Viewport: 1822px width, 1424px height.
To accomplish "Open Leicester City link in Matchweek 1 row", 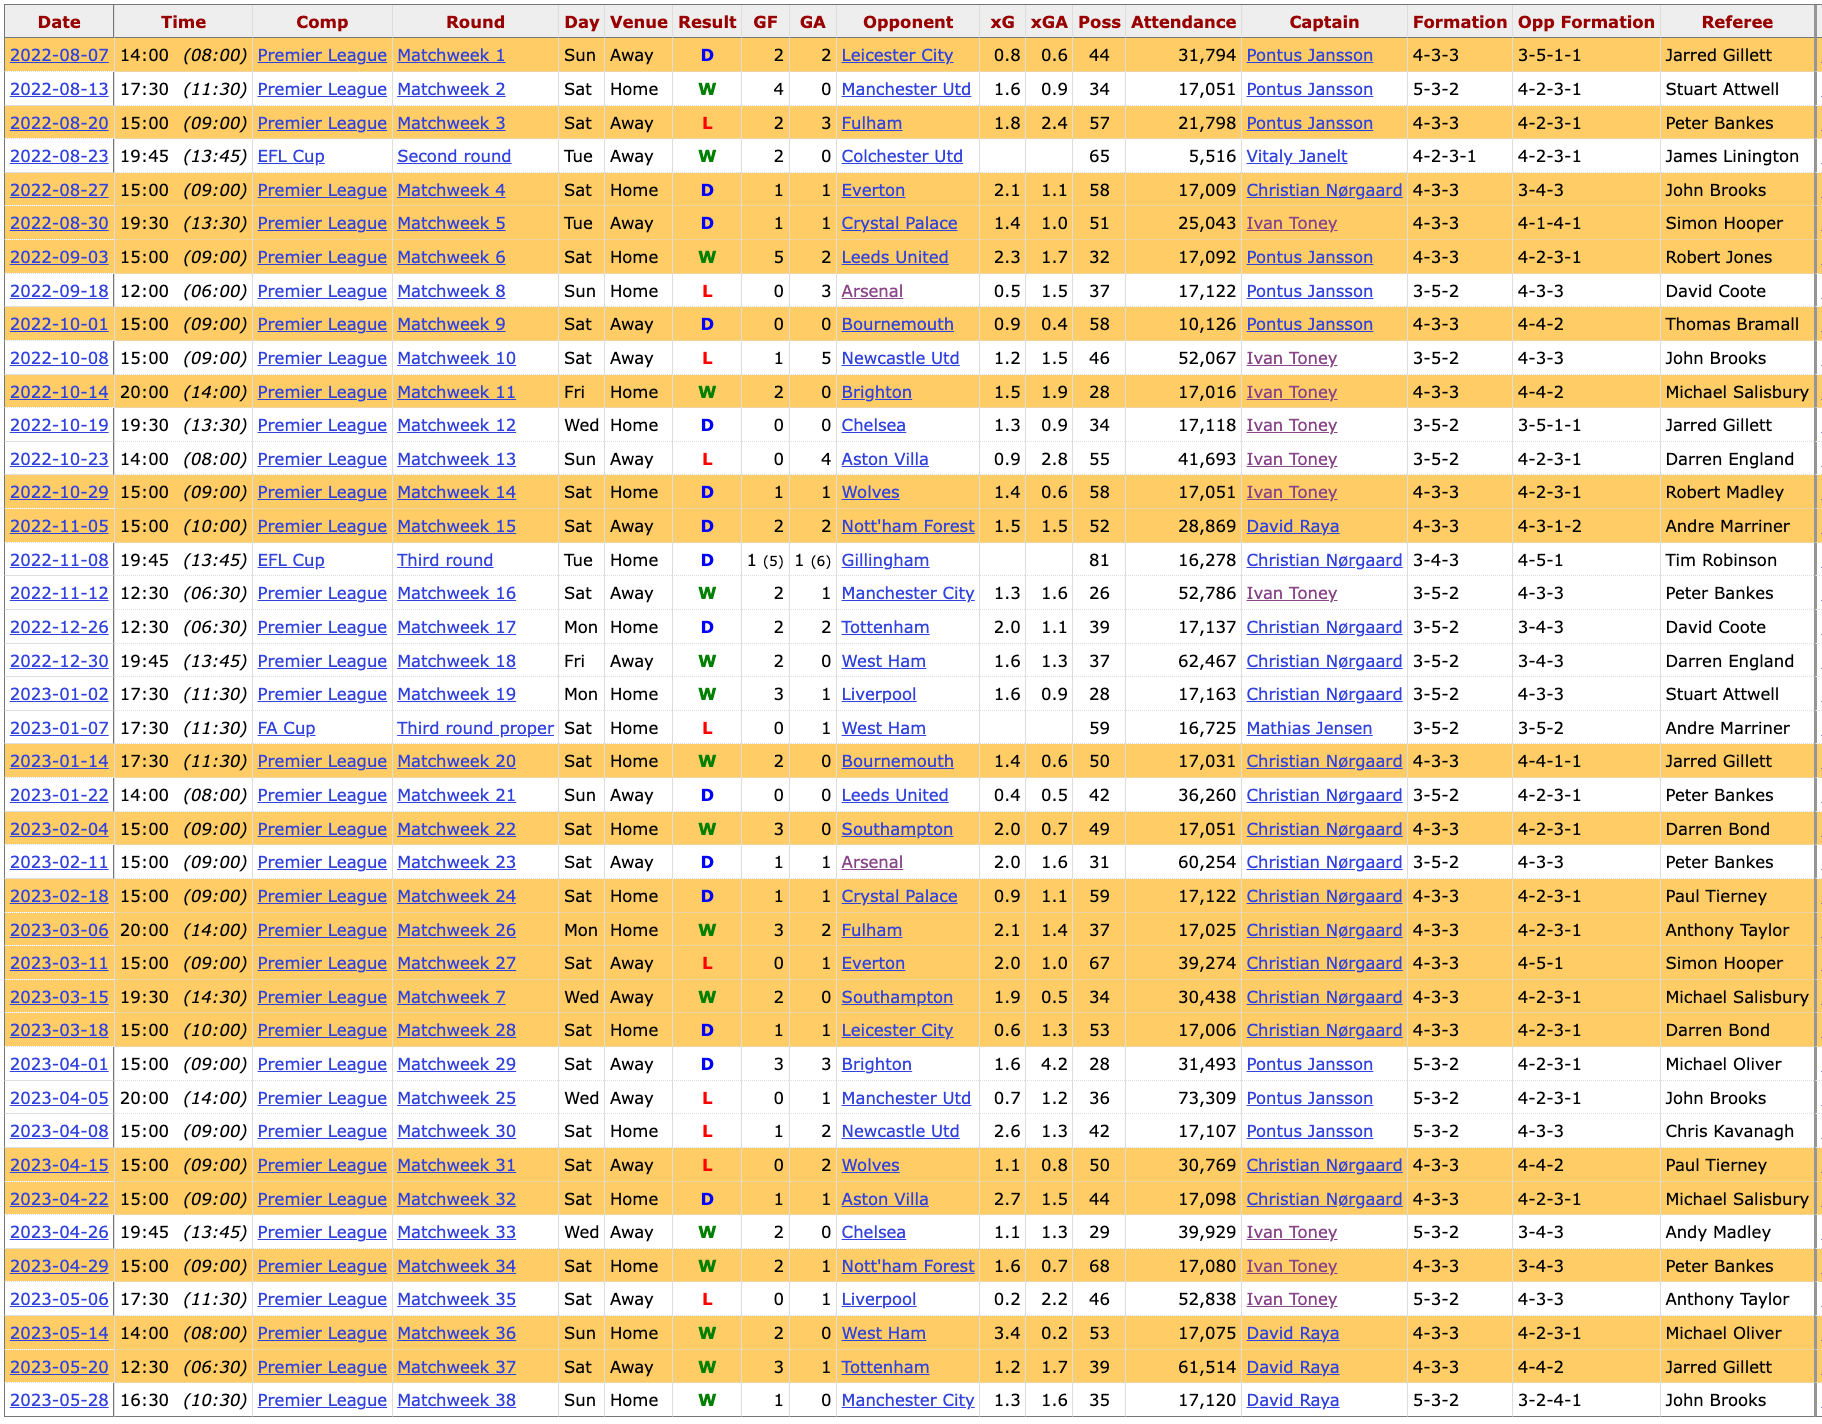I will [897, 55].
